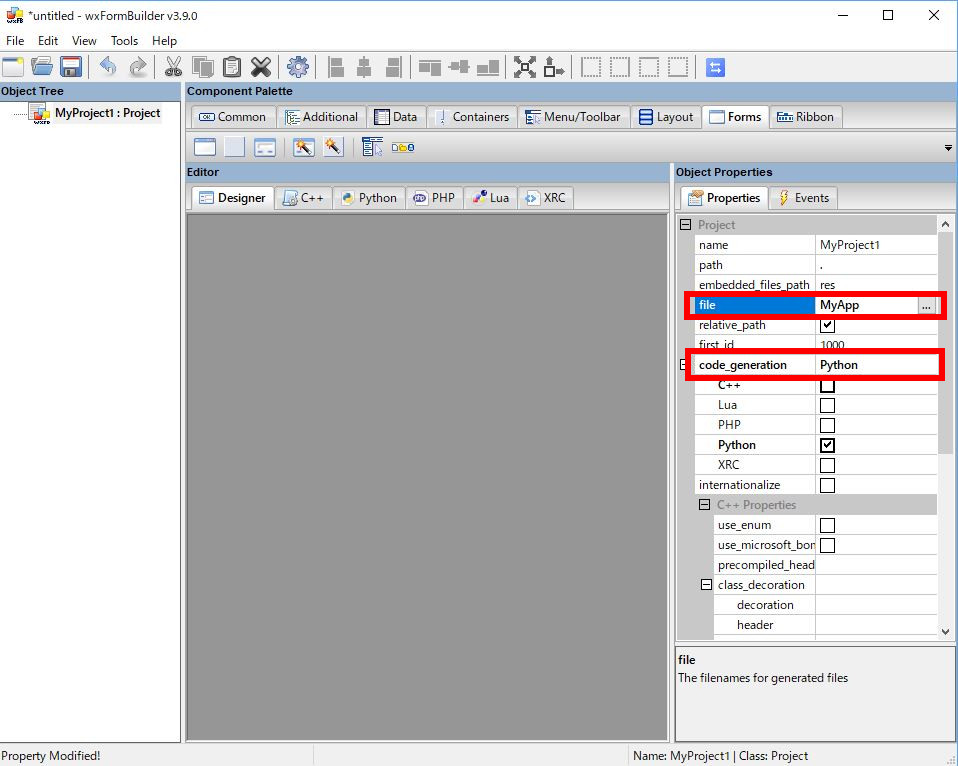Toggle the Top Border toolbar icon

(x=649, y=67)
